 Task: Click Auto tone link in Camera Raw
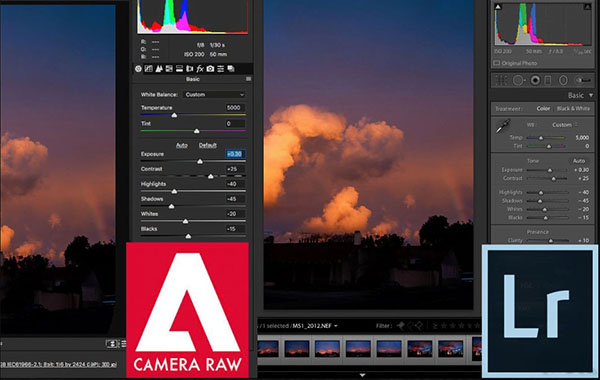[x=181, y=145]
